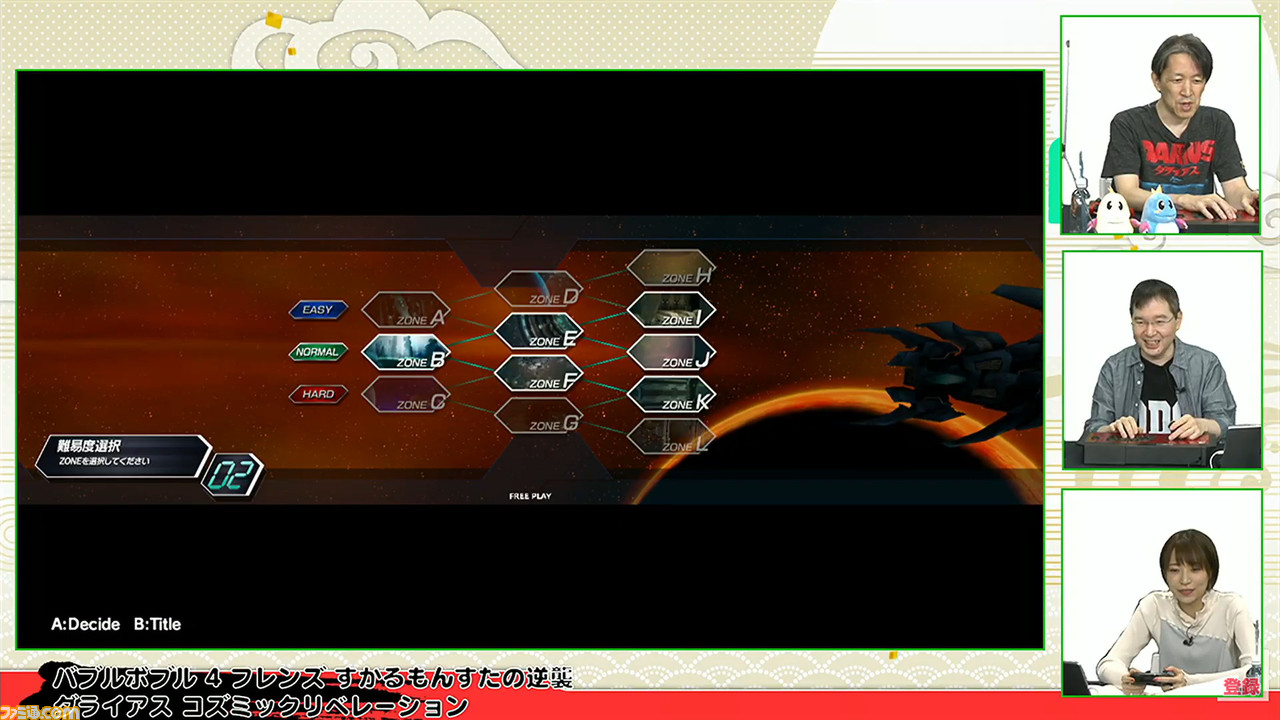Click the ダライアス コズミックリベレーション caption
Screen dimensions: 1280x720
tap(260, 706)
